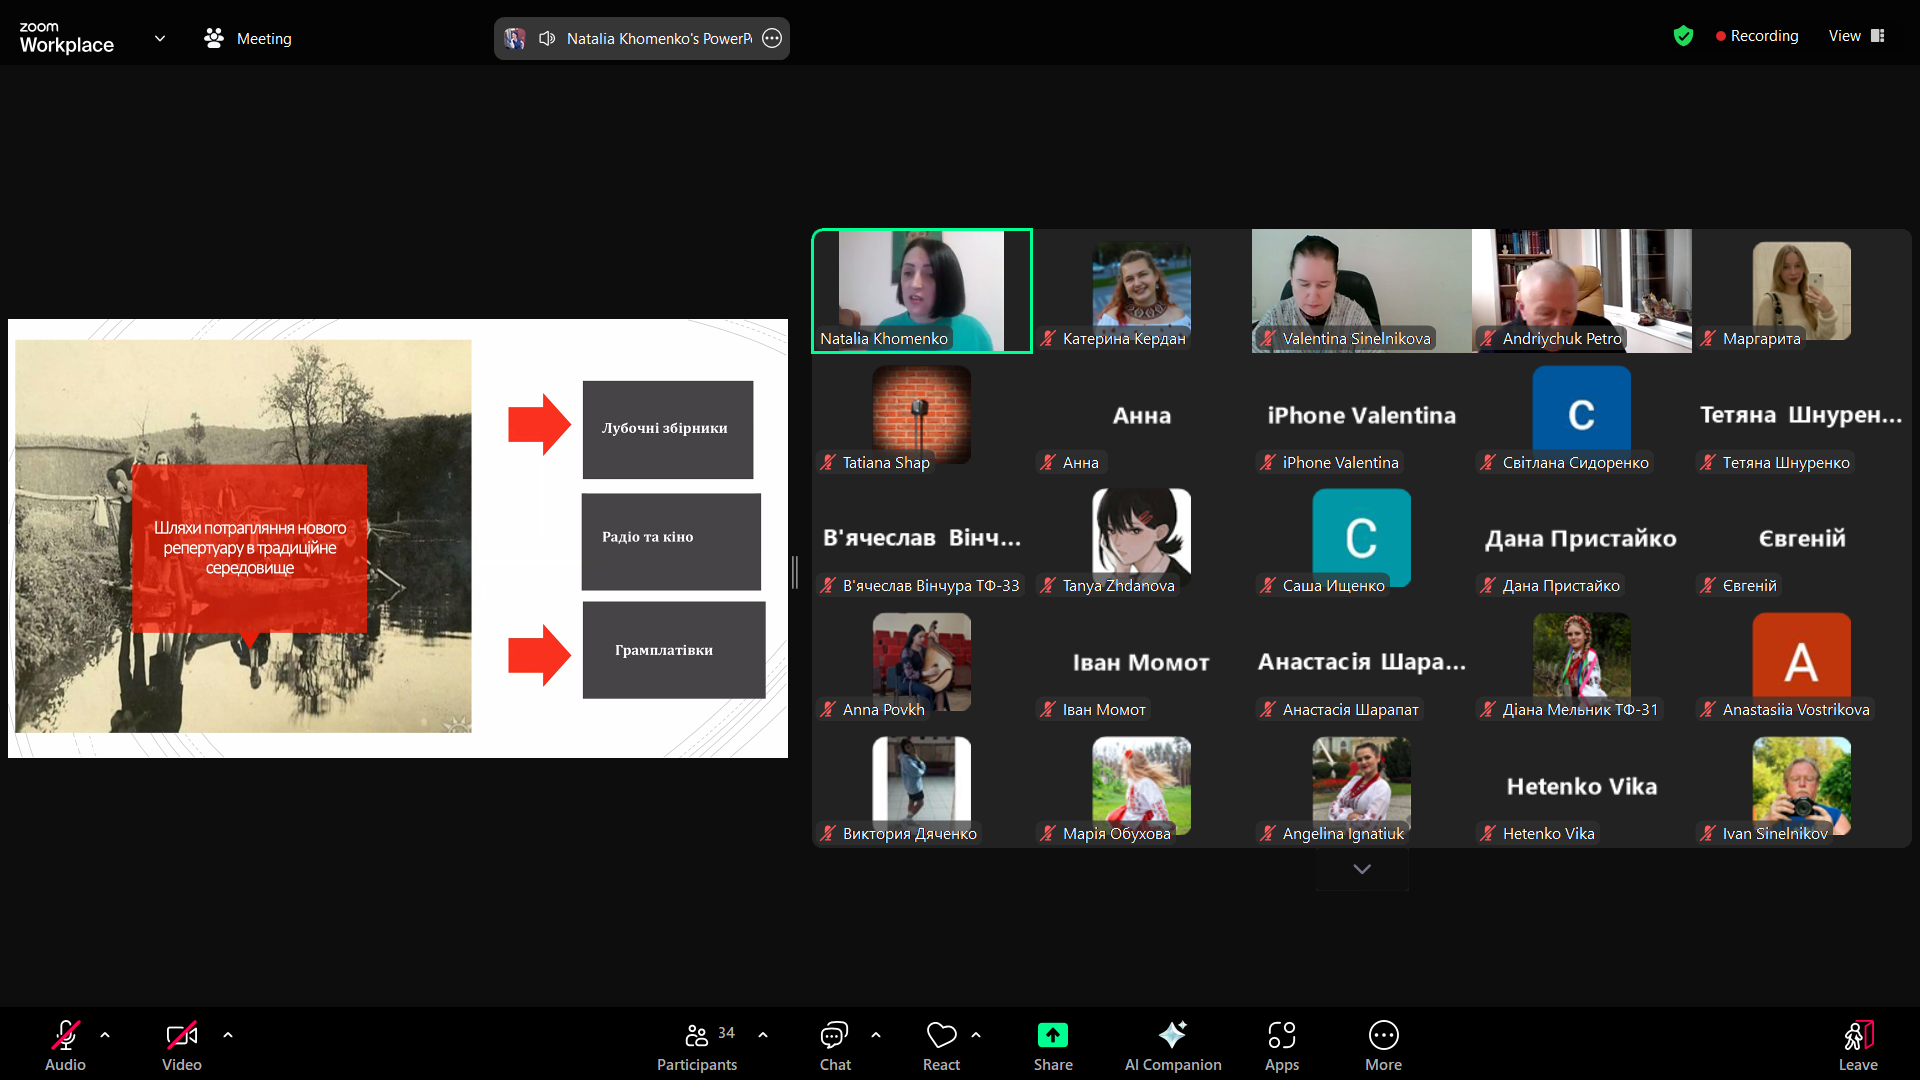This screenshot has height=1080, width=1920.
Task: Open video options arrow next to Video
Action: pos(228,1035)
